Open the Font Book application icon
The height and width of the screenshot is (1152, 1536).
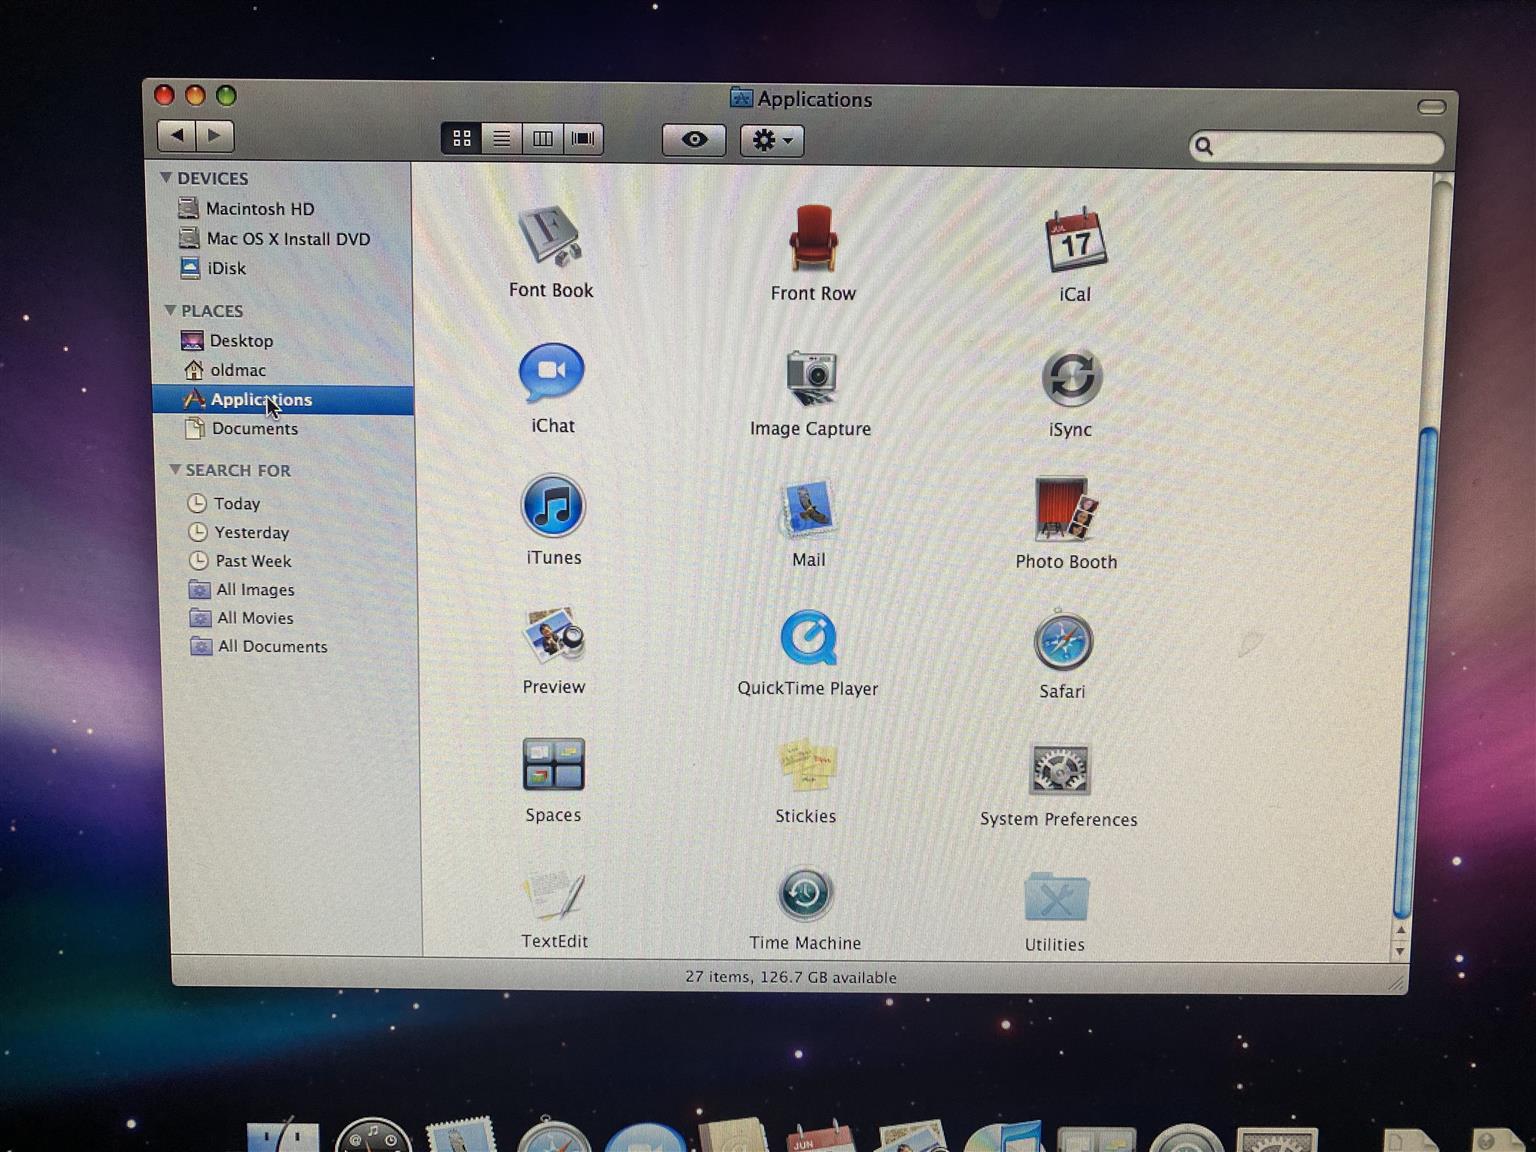549,236
